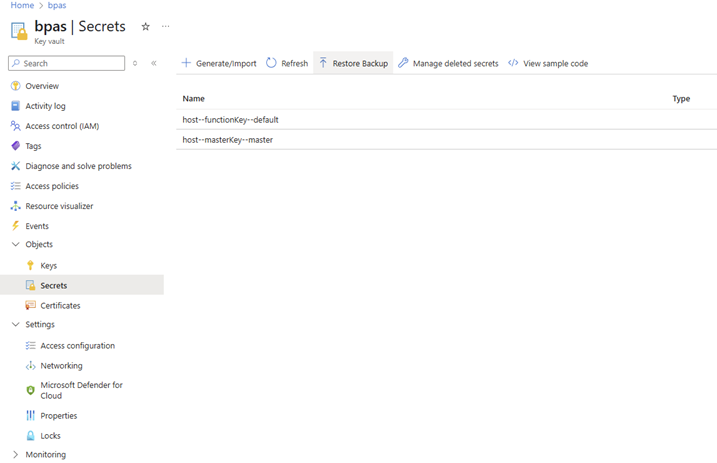Collapse the Objects section chevron
Screen dimensions: 717x463
(x=16, y=245)
